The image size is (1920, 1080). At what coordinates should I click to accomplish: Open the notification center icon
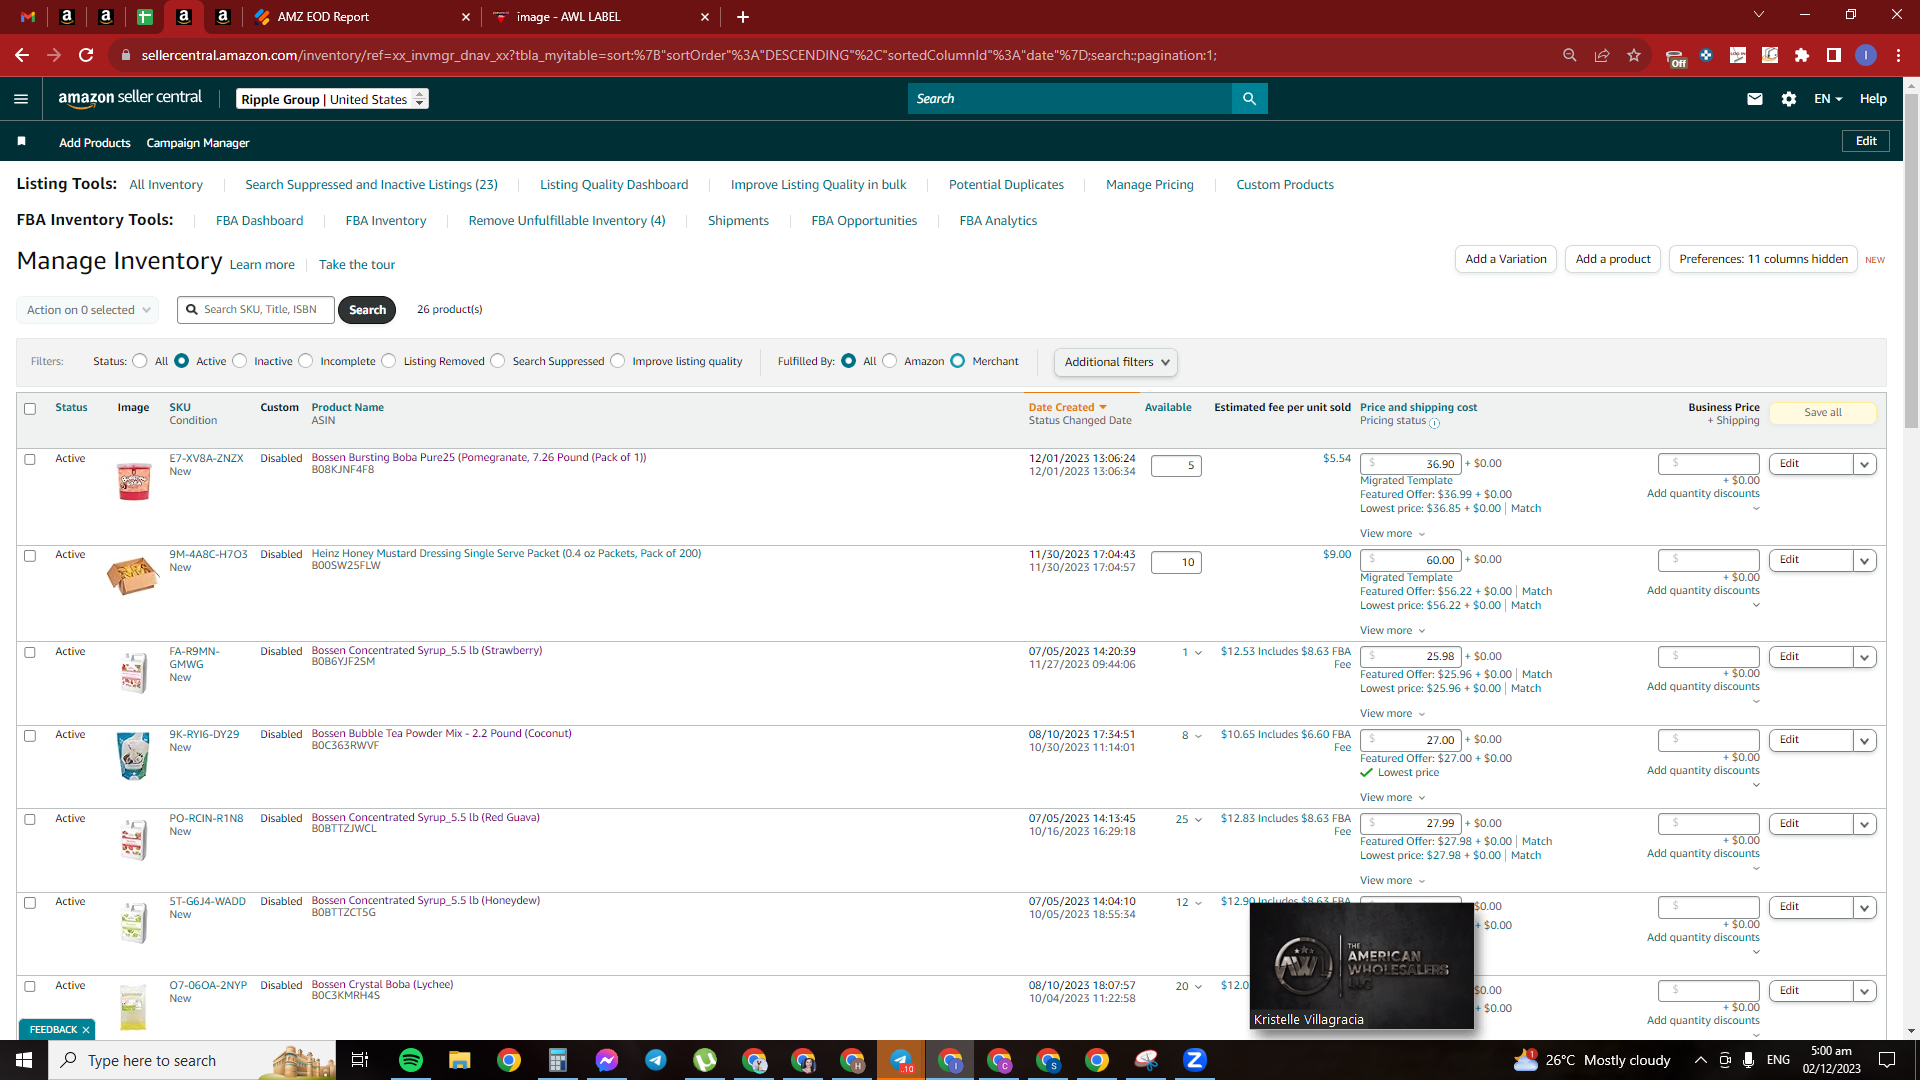coord(1887,1060)
